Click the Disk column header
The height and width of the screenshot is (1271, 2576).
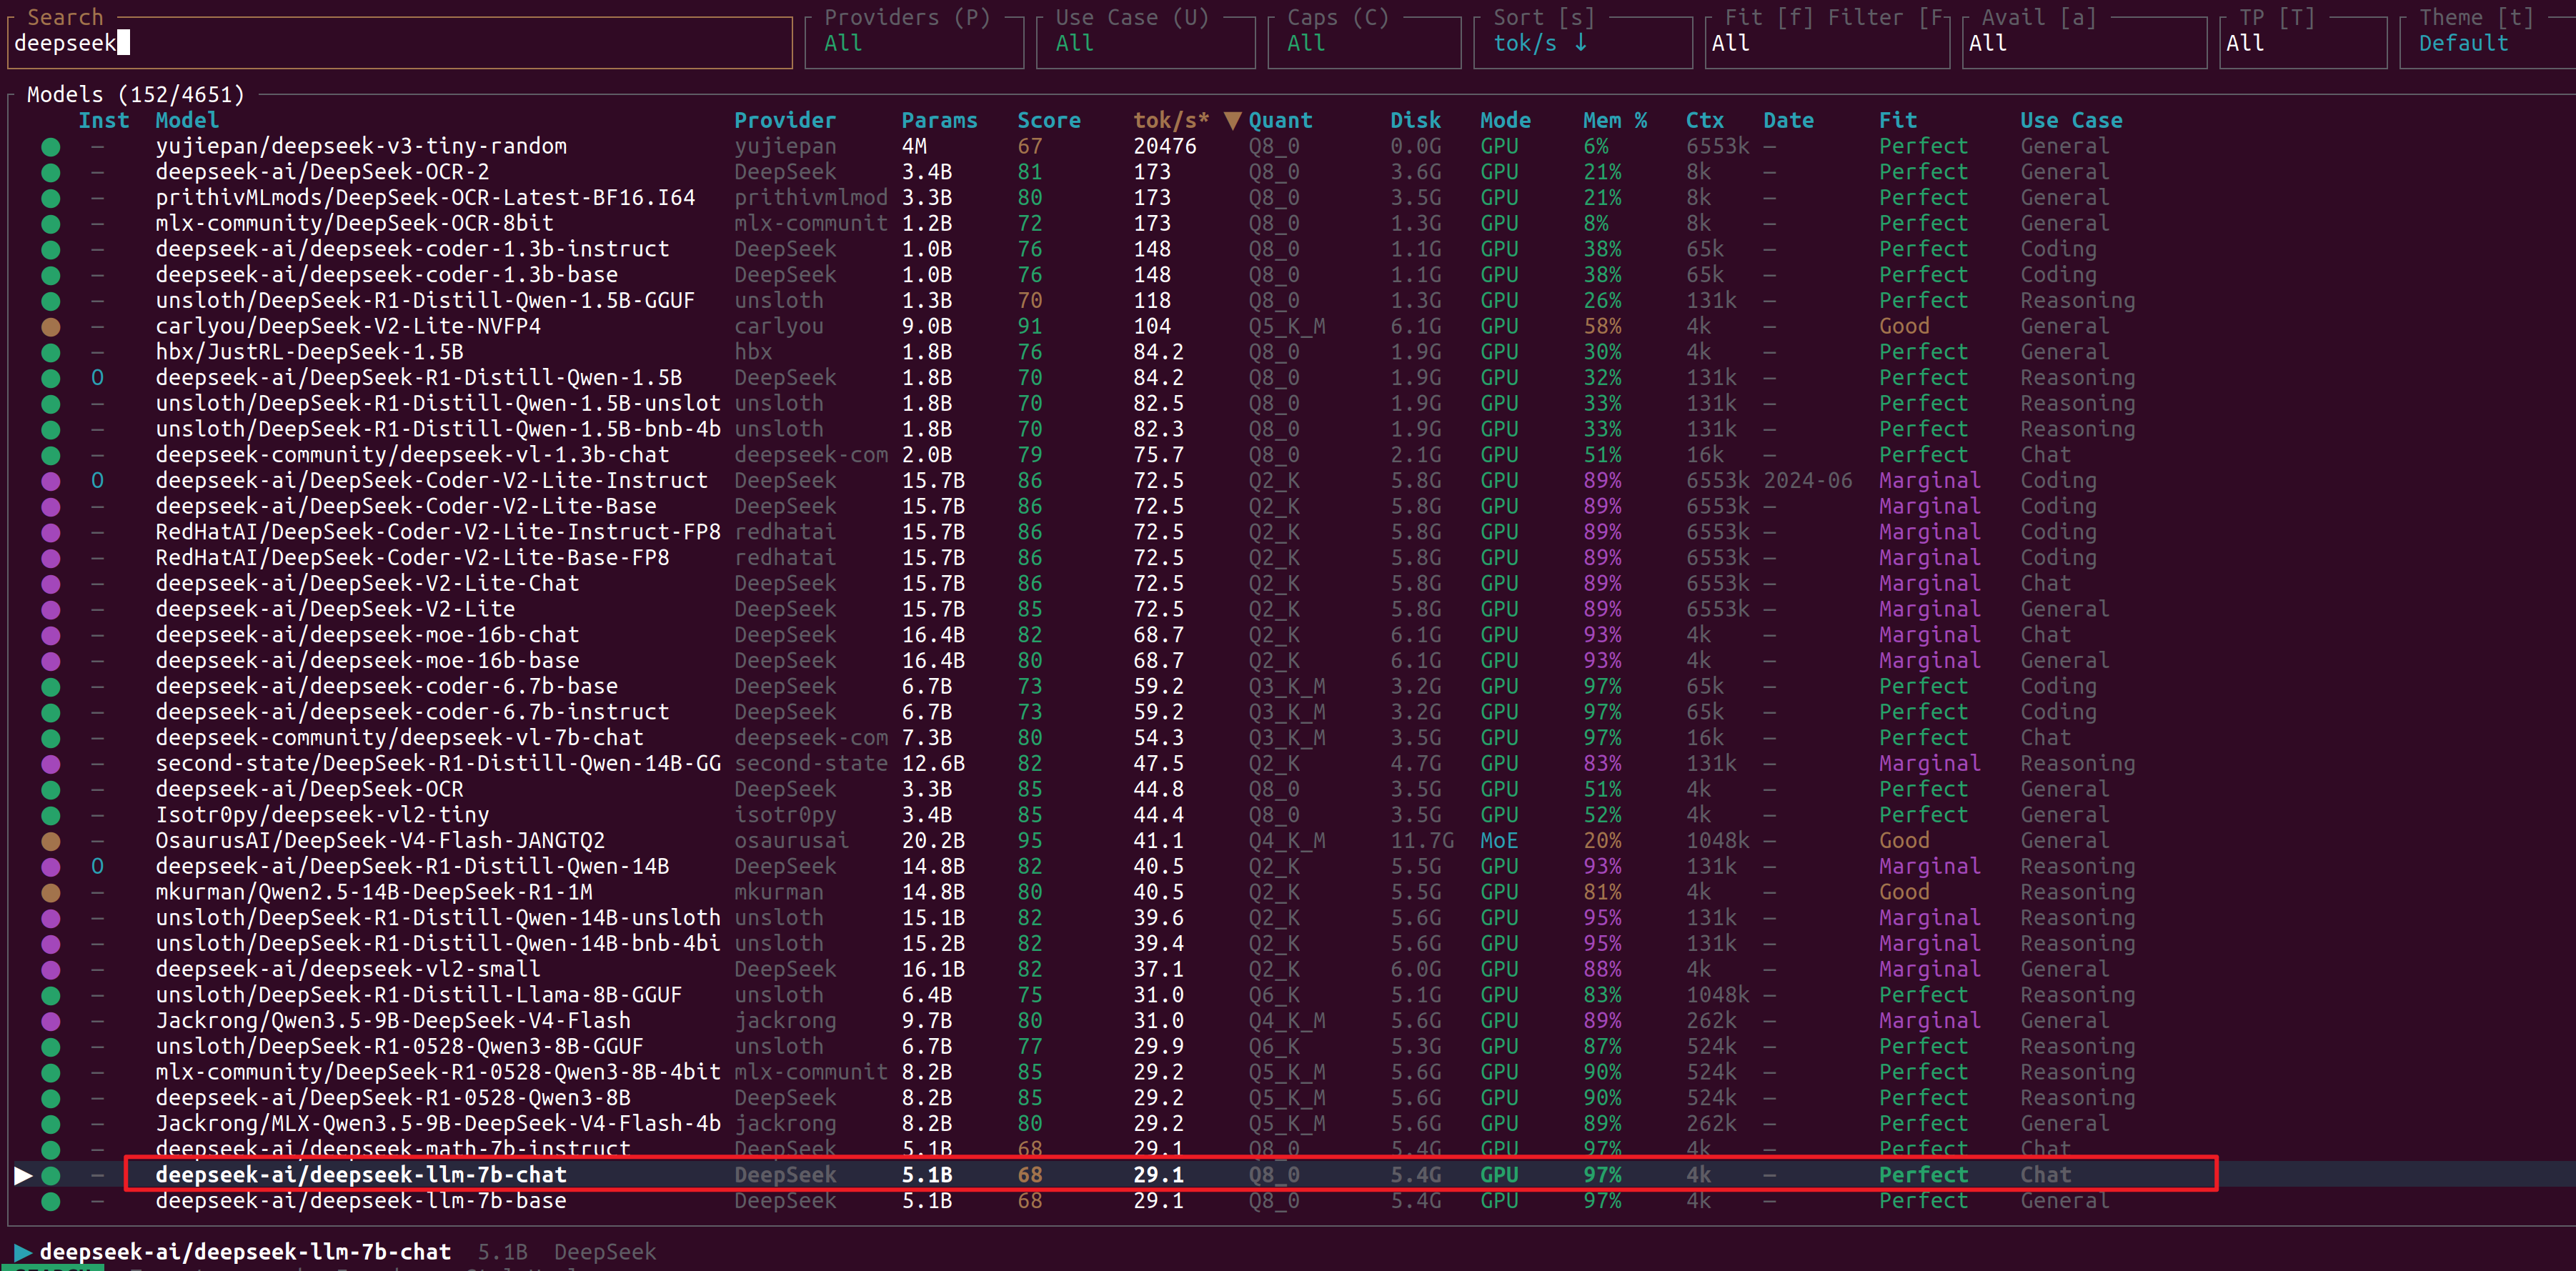(1415, 120)
